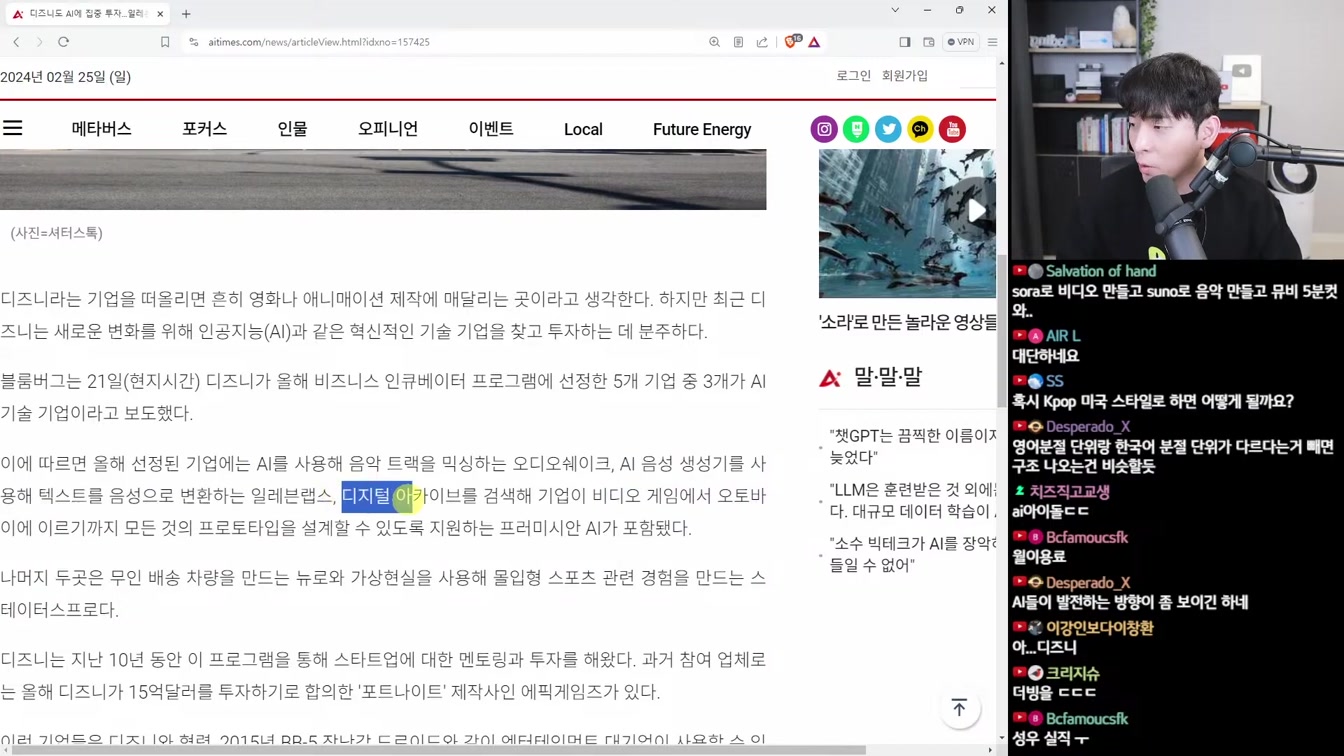Click the 회원가입 link

pos(905,76)
